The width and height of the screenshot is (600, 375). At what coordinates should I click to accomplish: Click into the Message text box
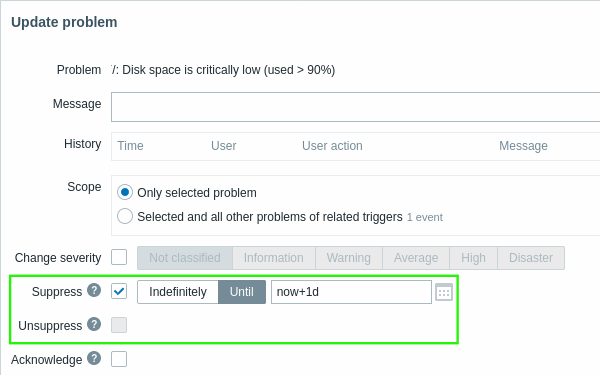[x=355, y=107]
